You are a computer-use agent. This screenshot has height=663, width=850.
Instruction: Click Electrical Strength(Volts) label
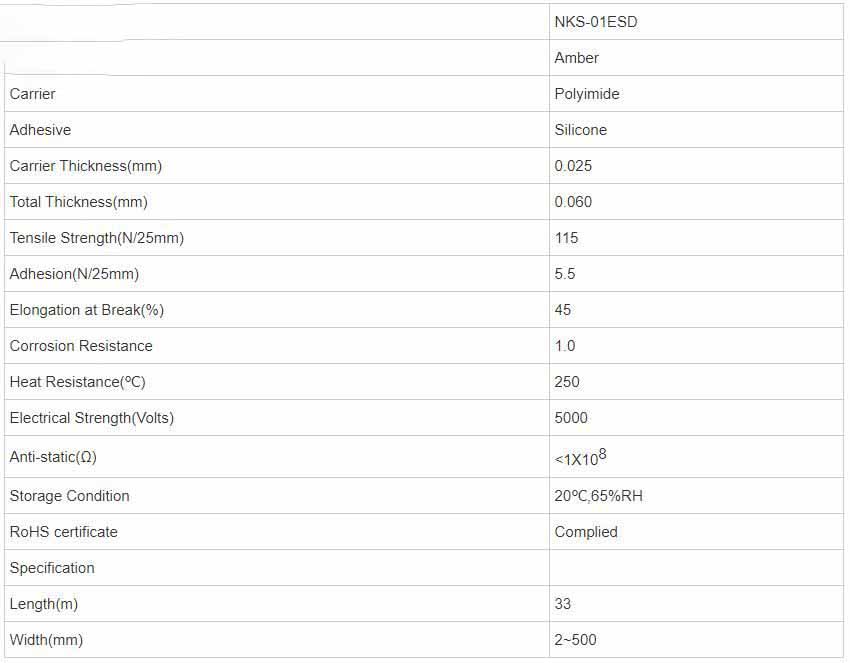pos(91,418)
